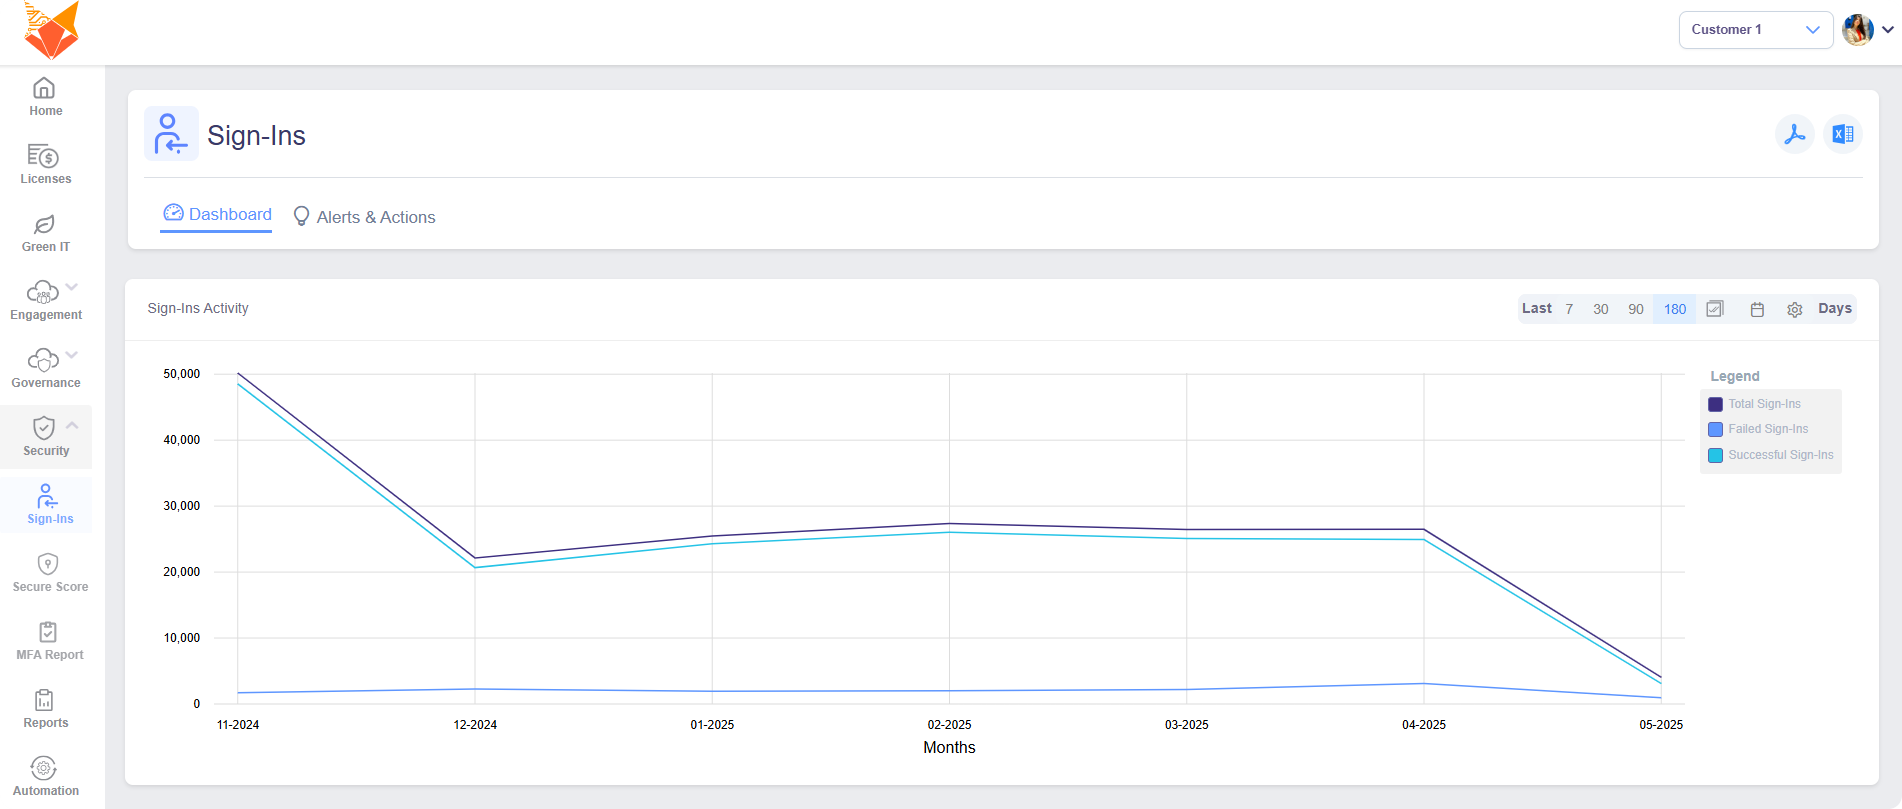Open the Green IT section
Screen dimensions: 1902x809
point(45,232)
